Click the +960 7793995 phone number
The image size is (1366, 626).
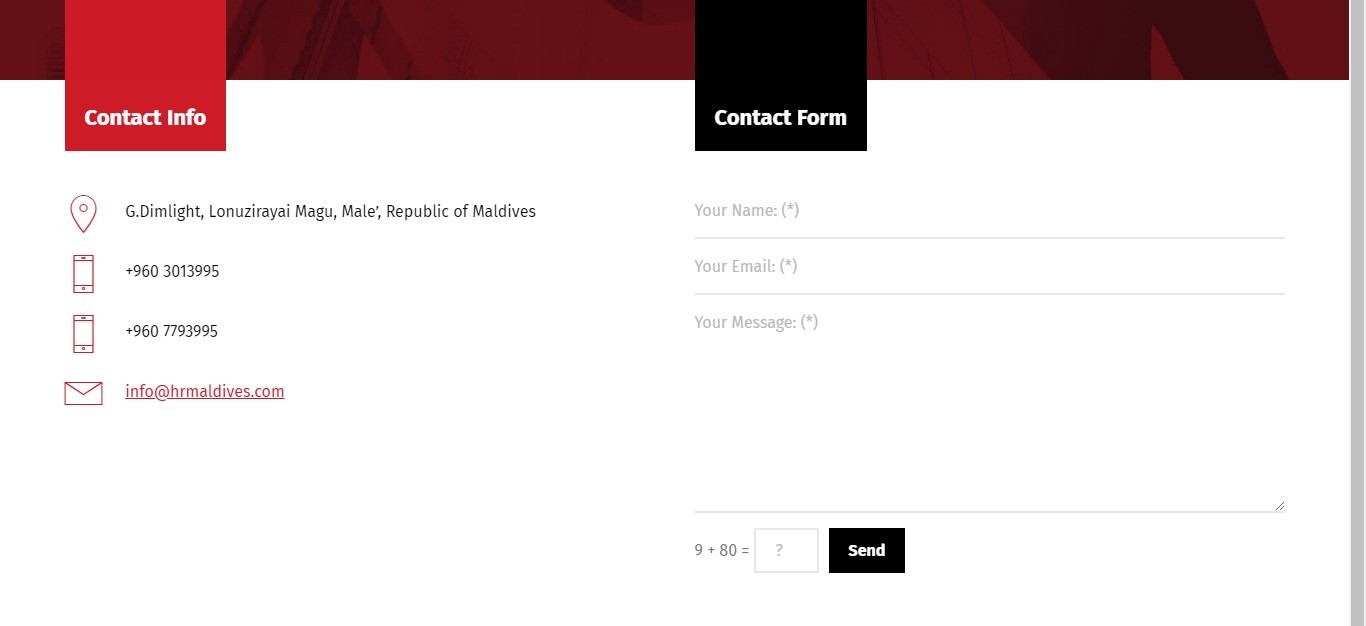pyautogui.click(x=171, y=331)
